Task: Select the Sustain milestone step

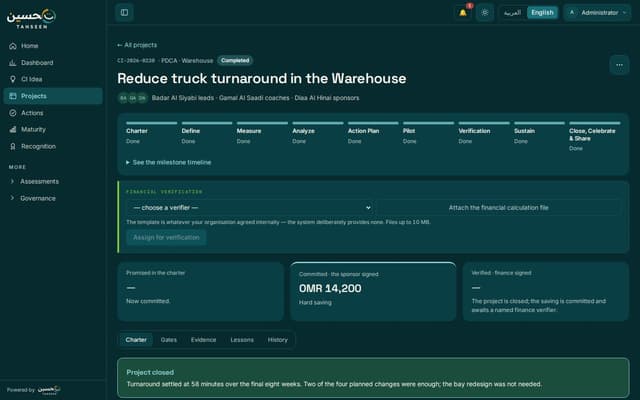Action: (539, 132)
